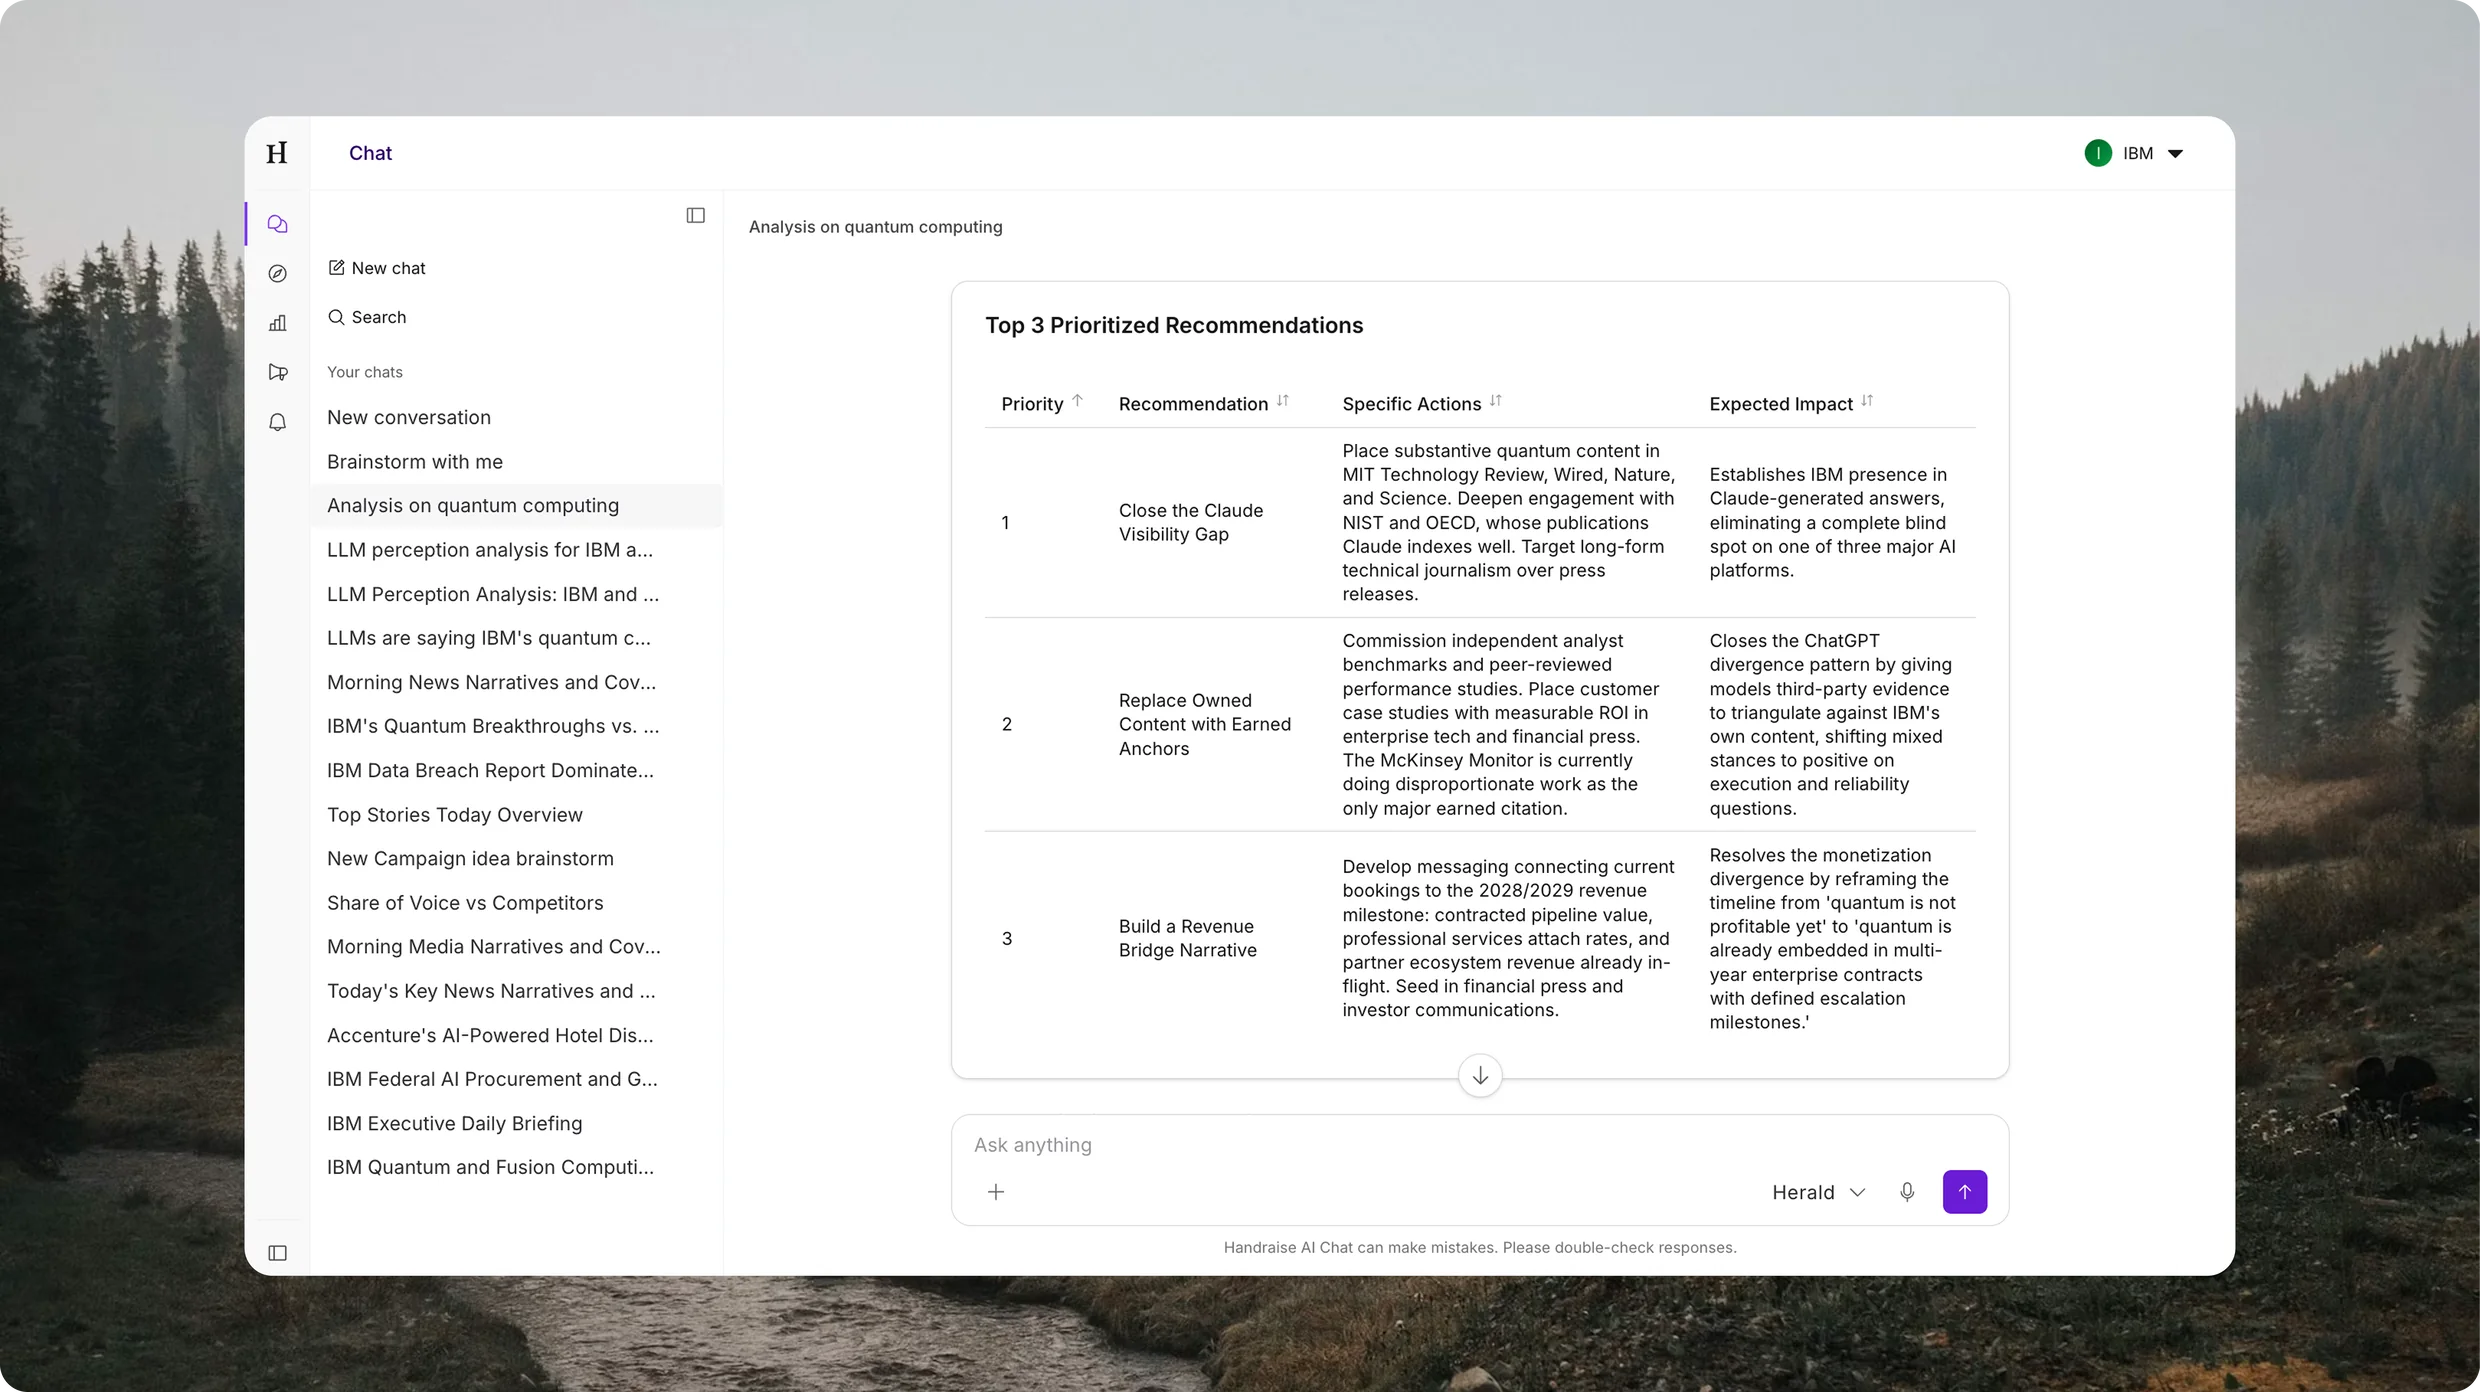Sort by Specific Actions column arrows
The width and height of the screenshot is (2480, 1392).
pos(1496,401)
